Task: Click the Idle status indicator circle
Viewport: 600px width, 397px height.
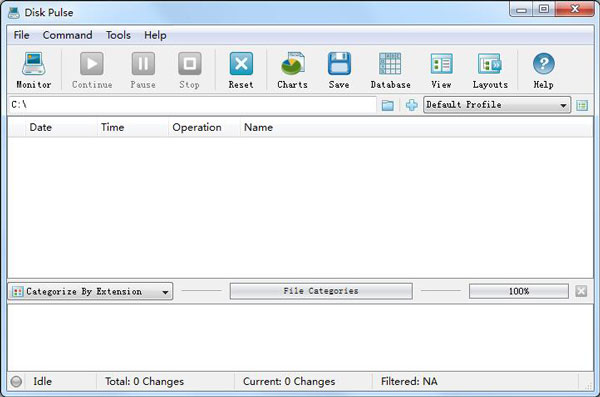Action: coord(16,381)
